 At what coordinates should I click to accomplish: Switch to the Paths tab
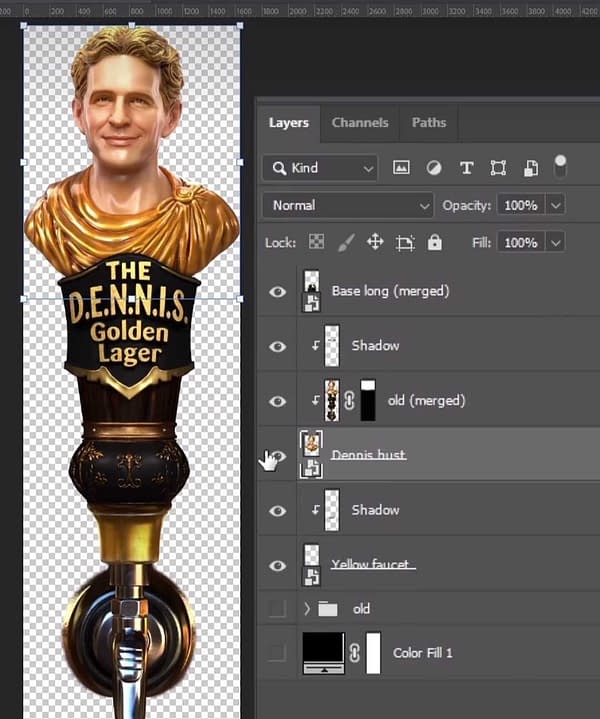pos(429,122)
